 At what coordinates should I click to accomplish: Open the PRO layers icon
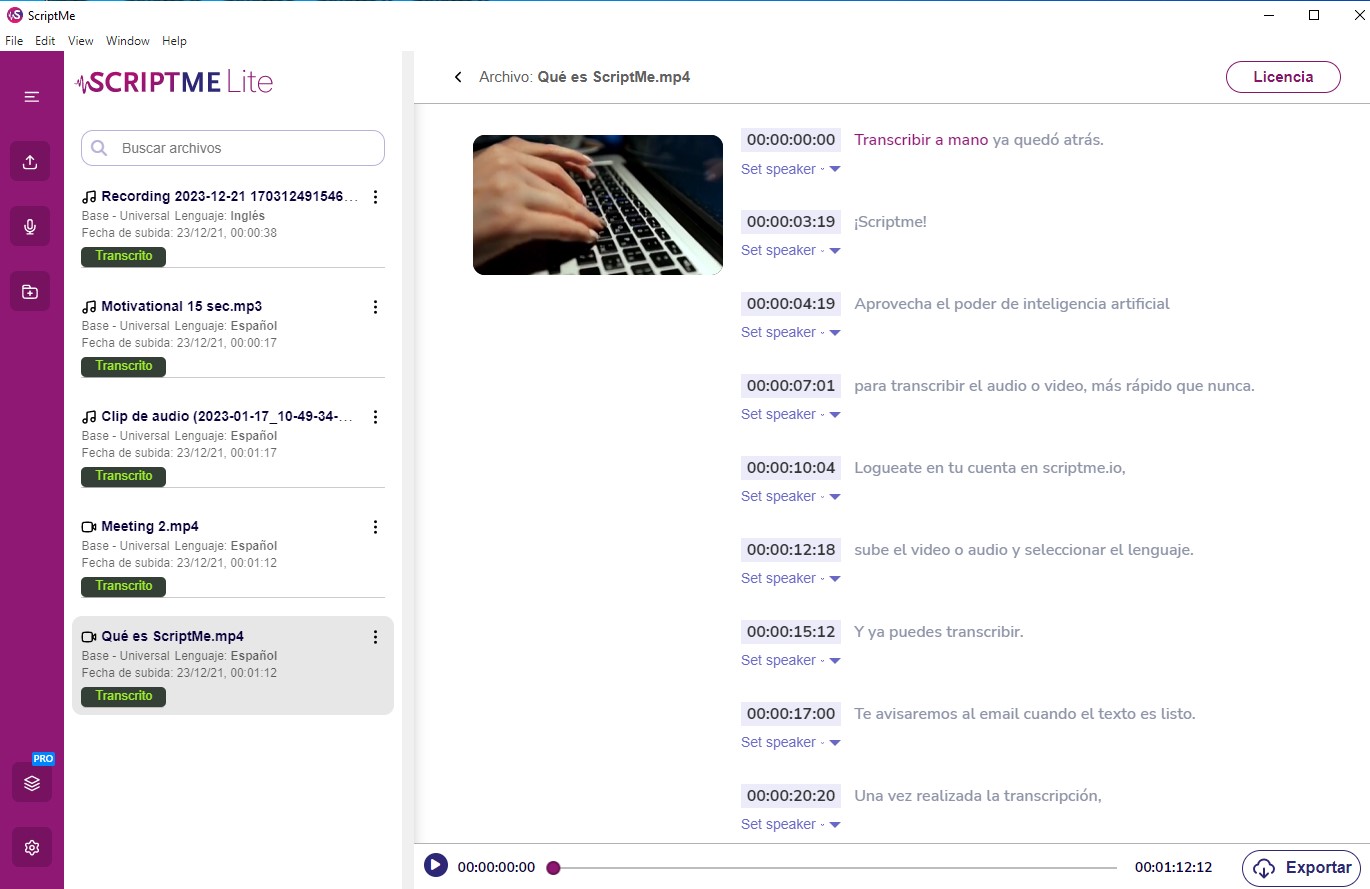click(x=31, y=783)
